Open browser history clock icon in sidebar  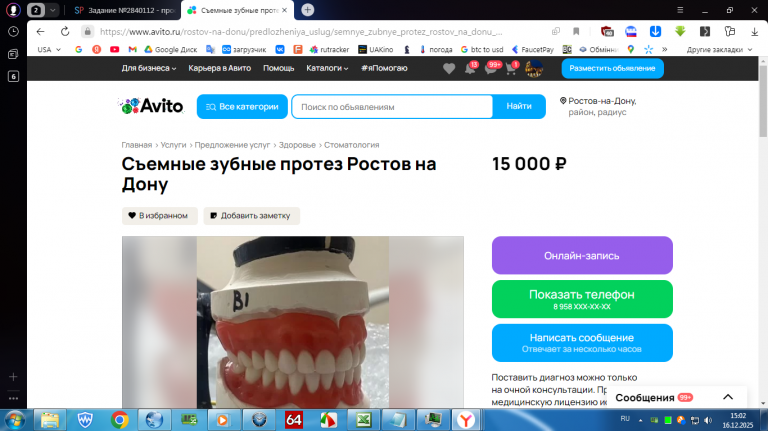13,31
